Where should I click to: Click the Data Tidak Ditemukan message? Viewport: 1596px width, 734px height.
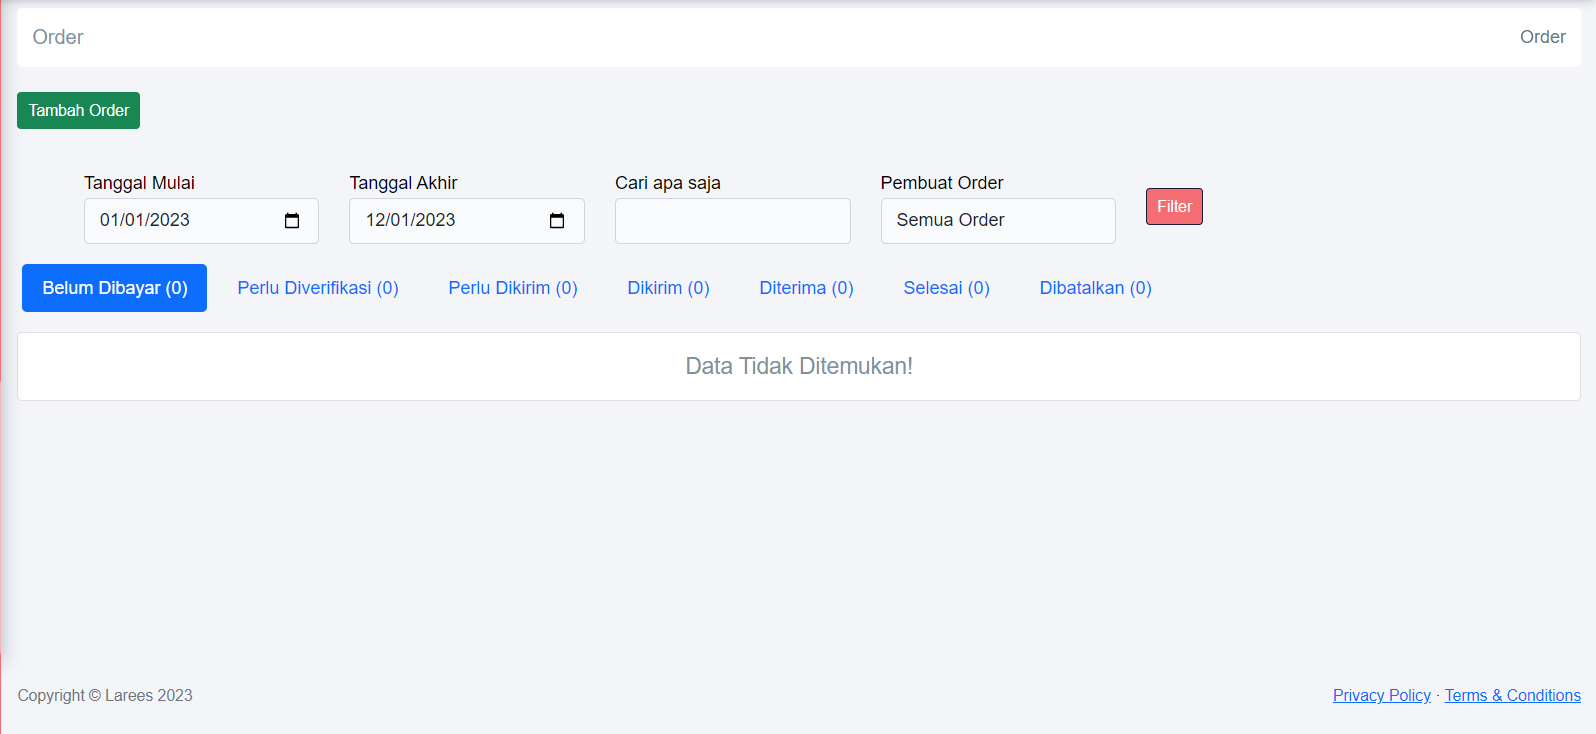pos(798,366)
